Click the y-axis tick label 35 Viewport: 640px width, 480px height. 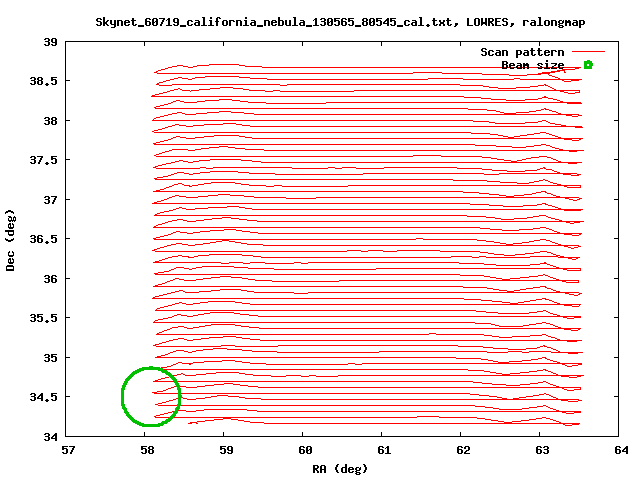(x=51, y=358)
